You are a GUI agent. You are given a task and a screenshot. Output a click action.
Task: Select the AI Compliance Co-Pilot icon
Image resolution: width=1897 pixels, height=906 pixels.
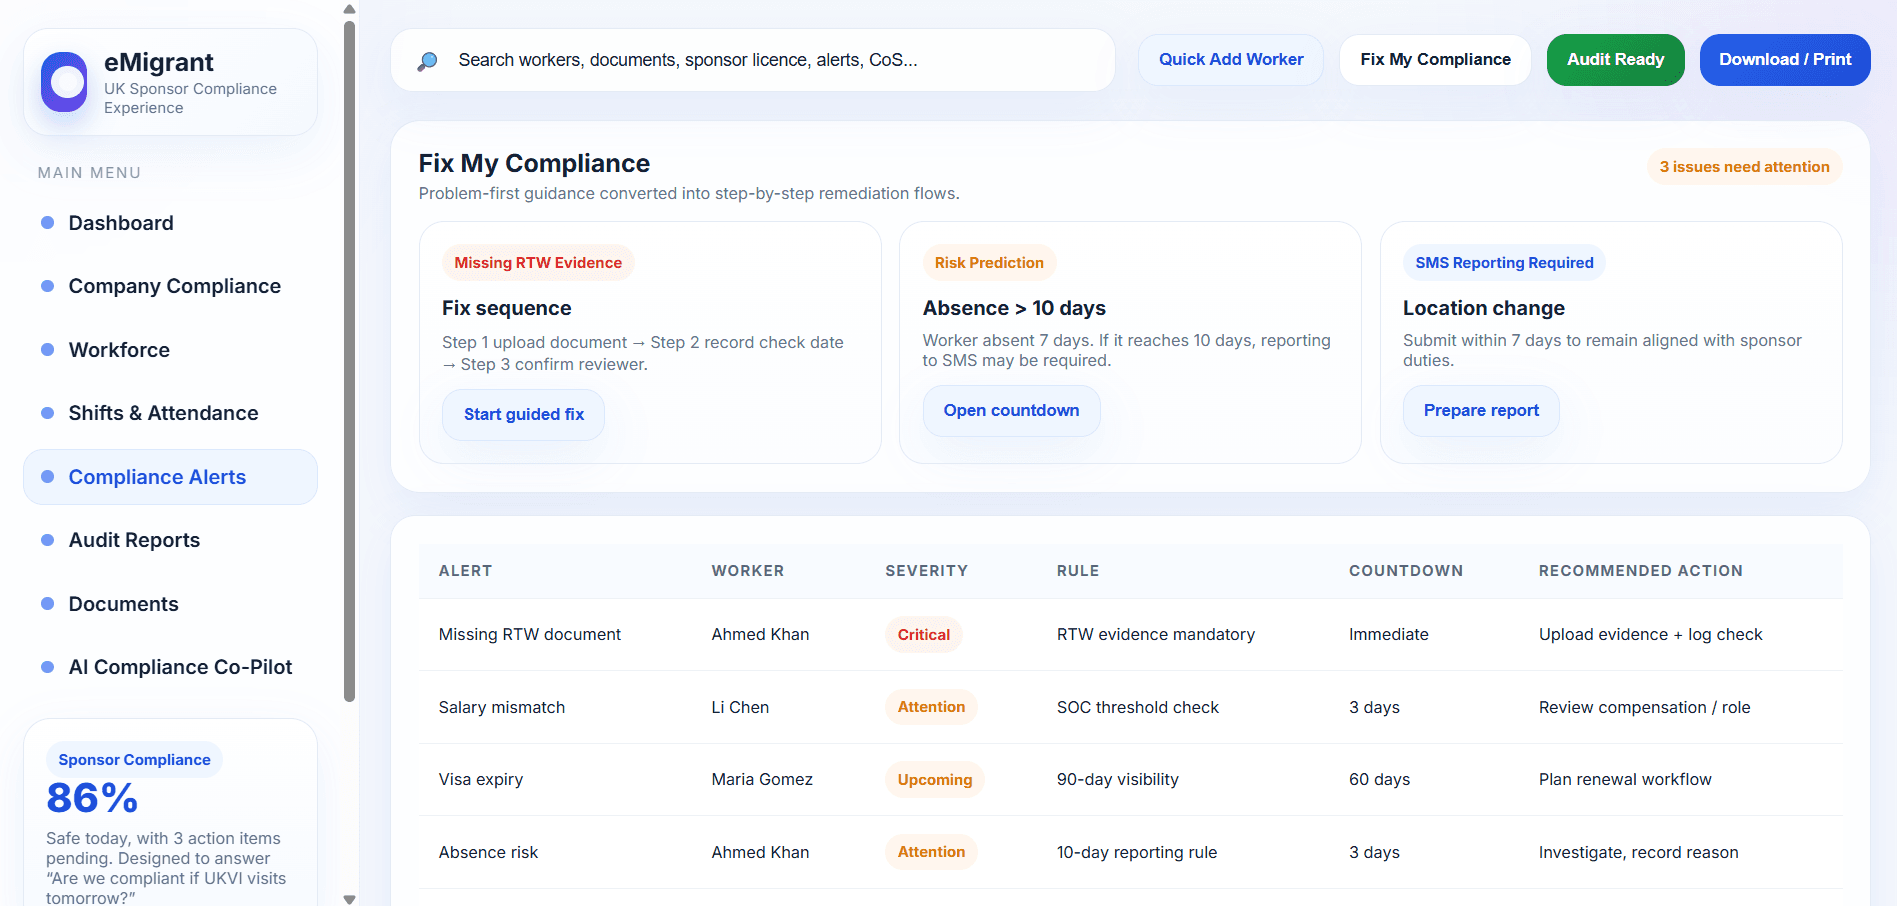click(47, 666)
